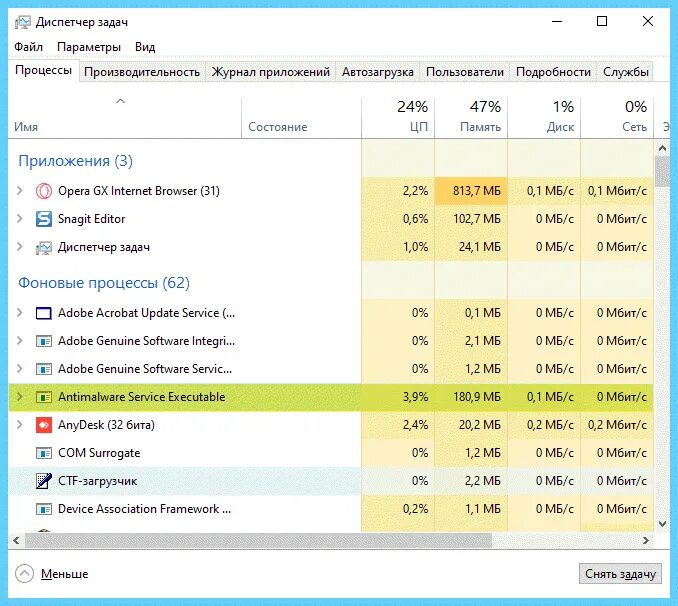Sort processes by Память column
Screen dimensions: 678x606
point(471,117)
